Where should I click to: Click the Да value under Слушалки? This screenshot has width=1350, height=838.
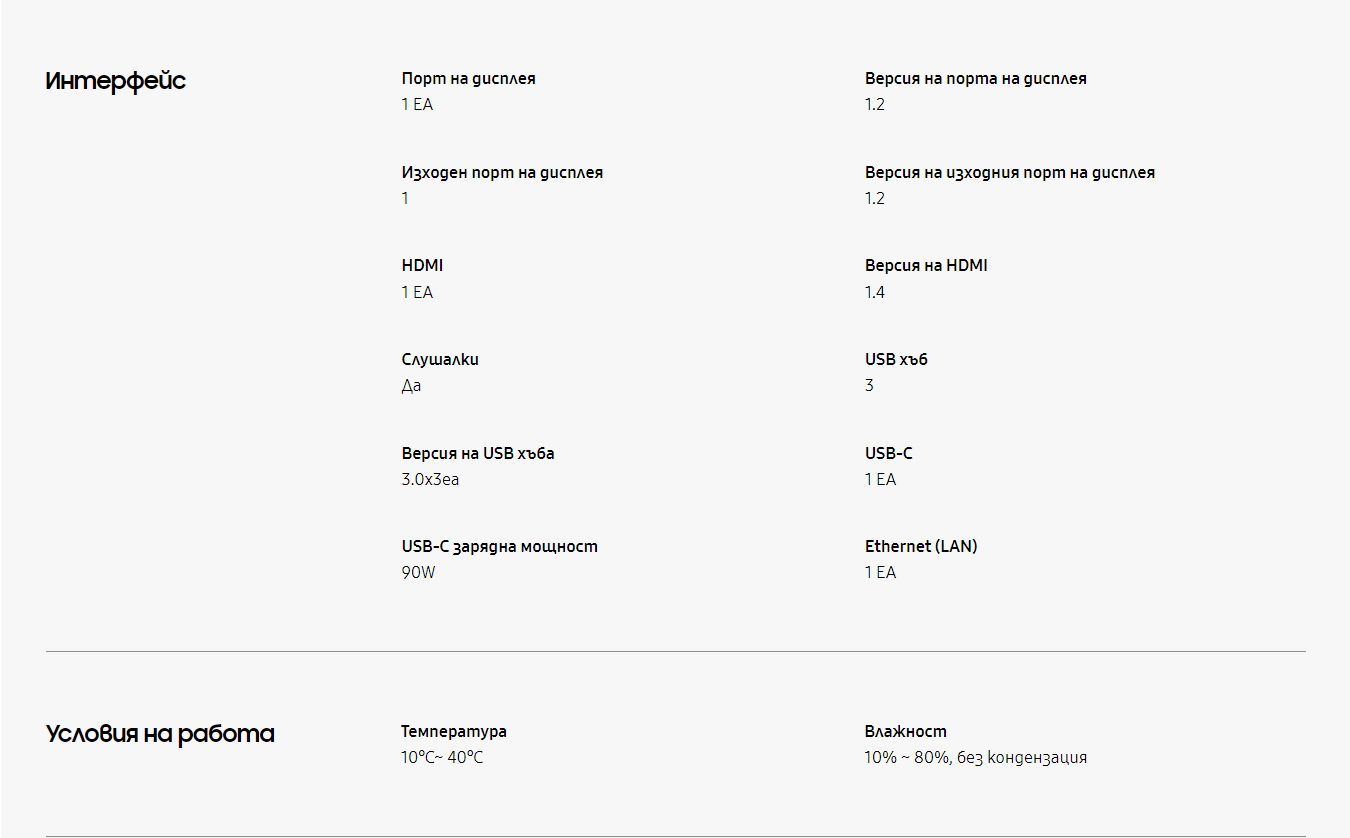(411, 386)
